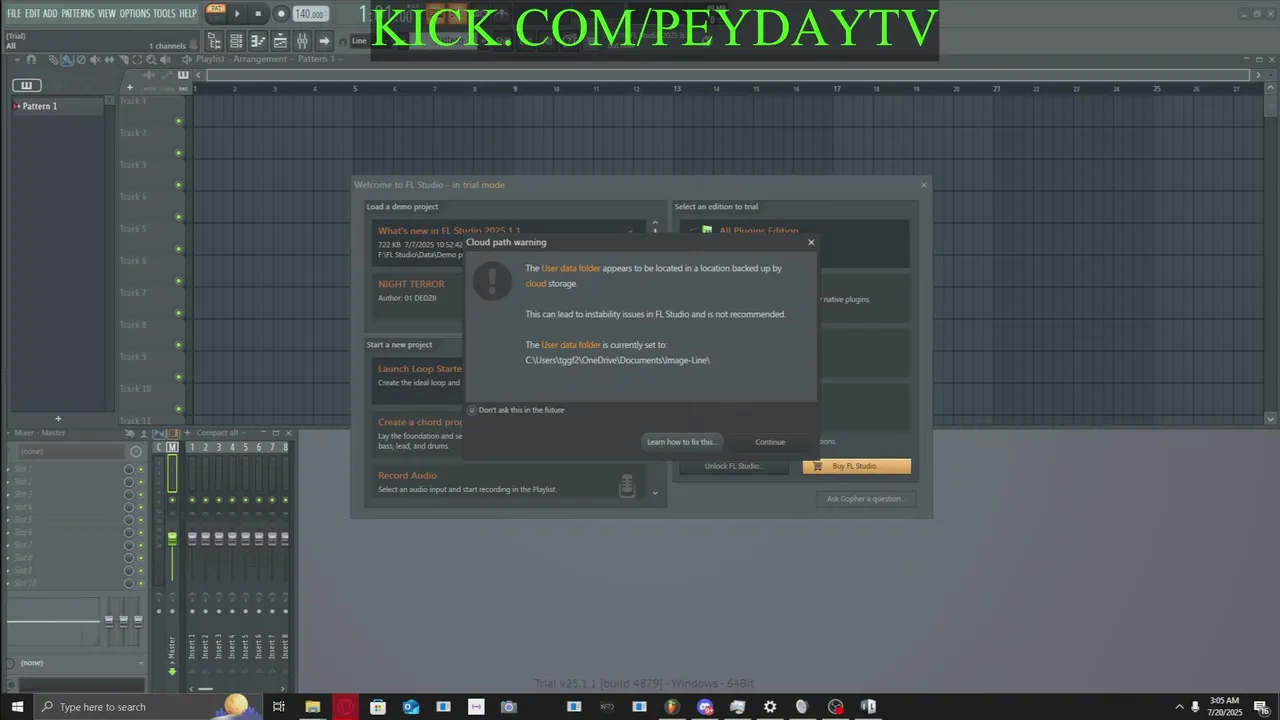The image size is (1280, 720).
Task: Click the Record Audio option
Action: 509,482
